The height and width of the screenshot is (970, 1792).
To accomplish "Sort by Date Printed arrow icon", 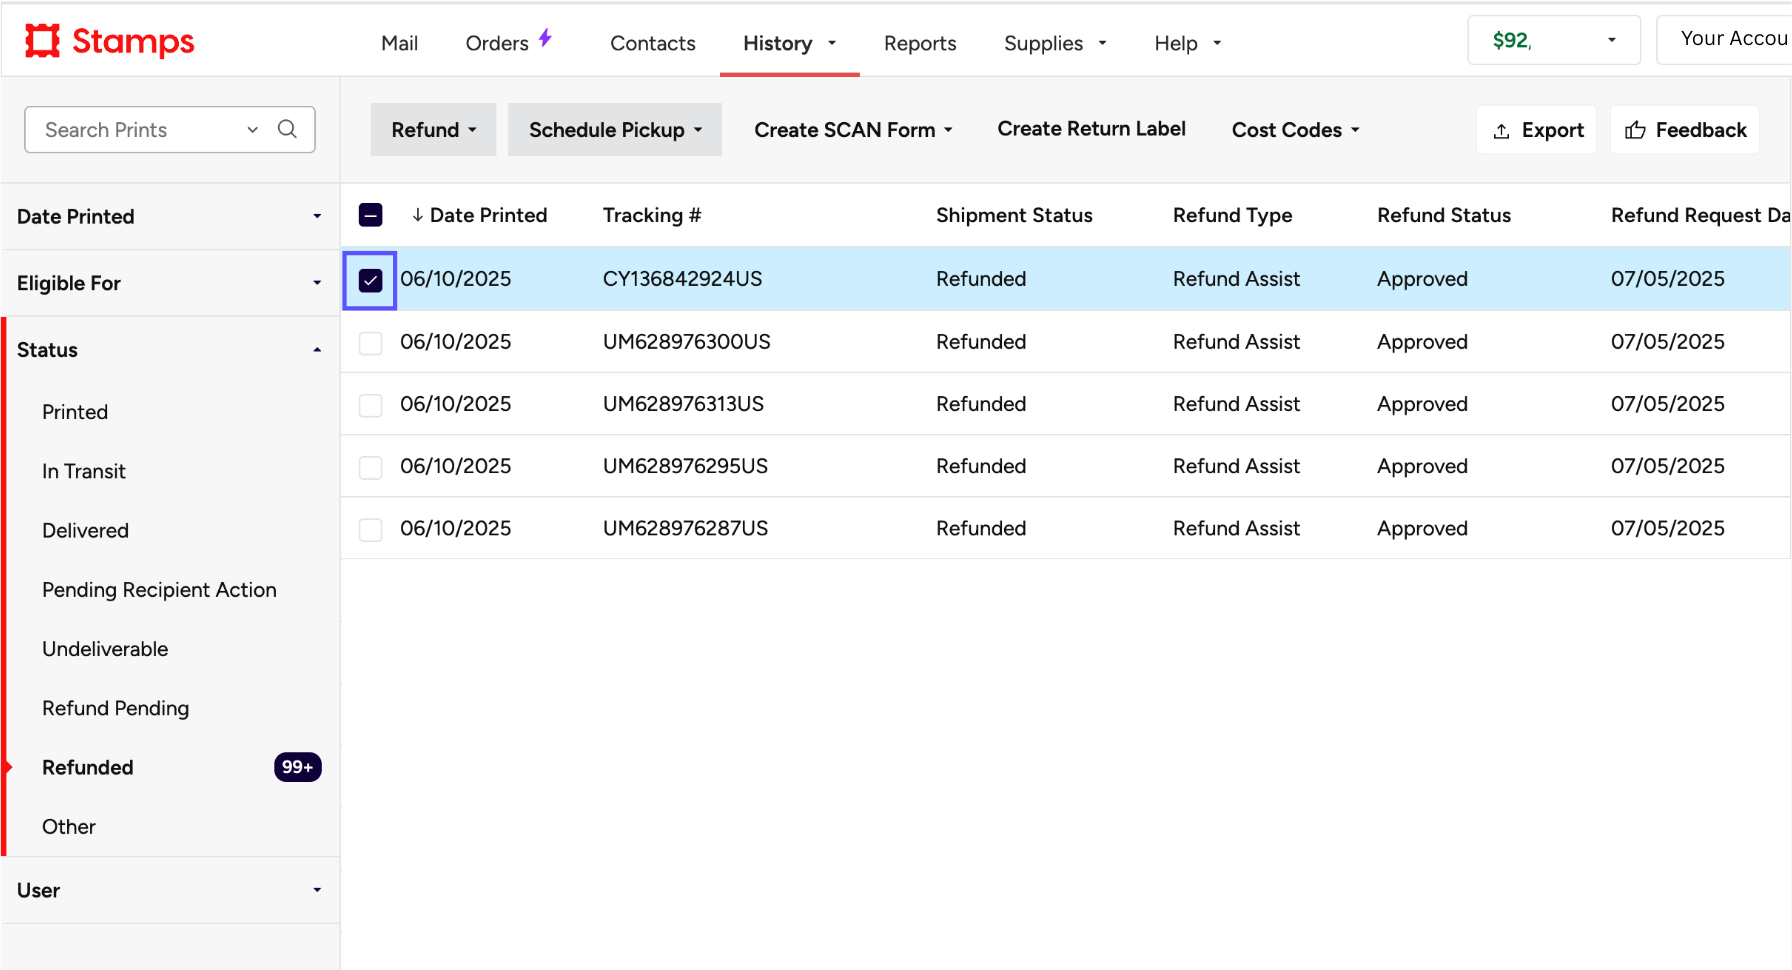I will point(417,215).
